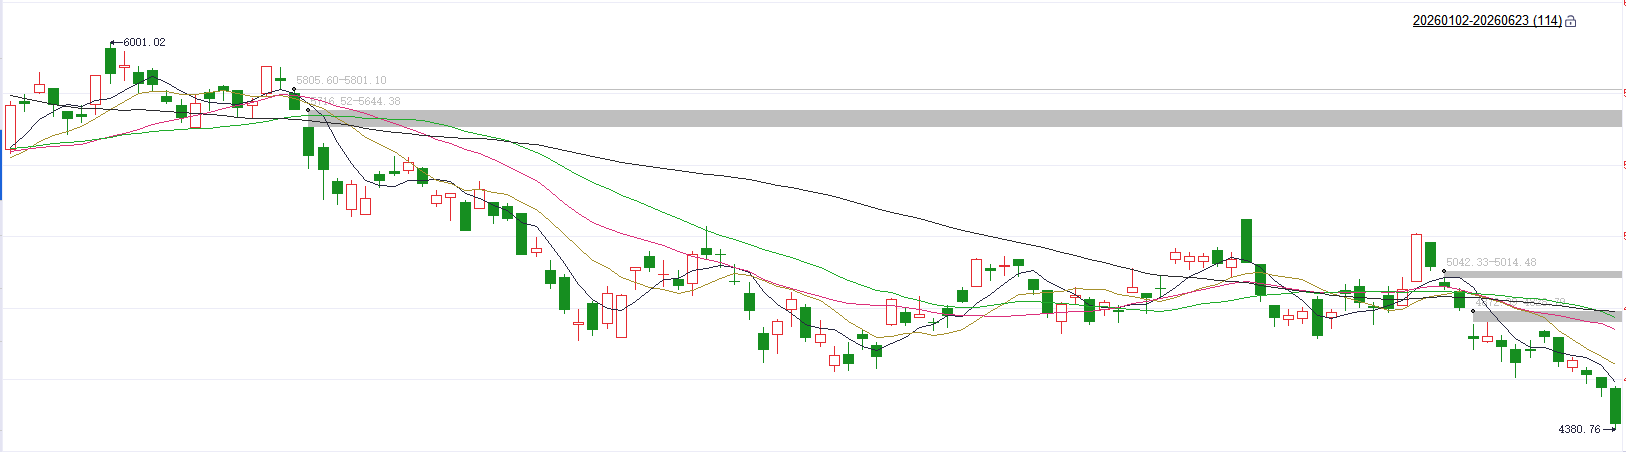Viewport: 1626px width, 452px height.
Task: Click the arrow next to 4380.76
Action: coord(1609,429)
